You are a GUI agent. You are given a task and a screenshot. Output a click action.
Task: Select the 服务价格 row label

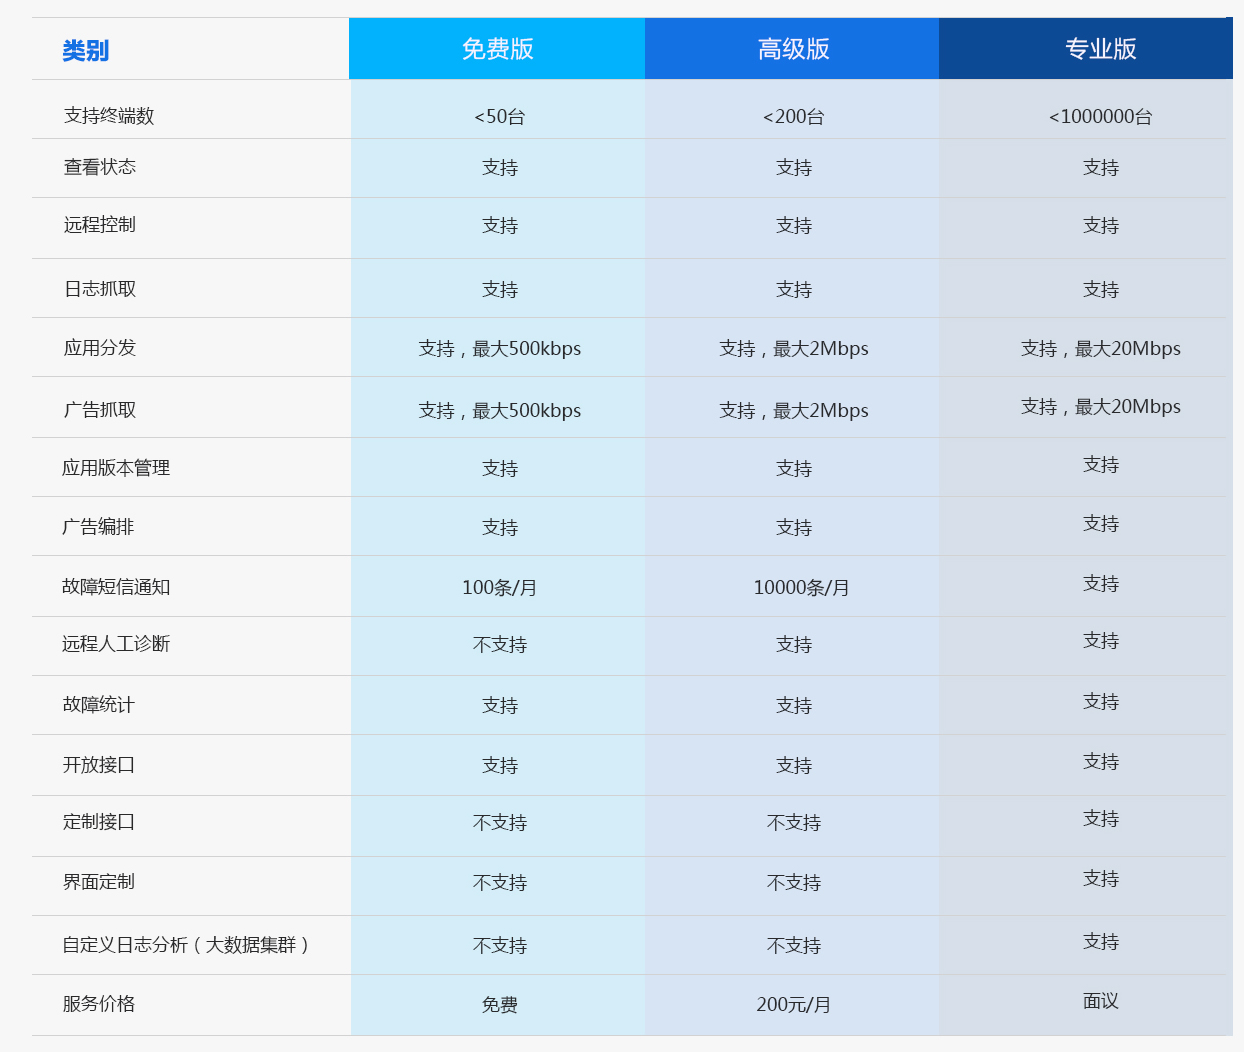pos(98,1004)
